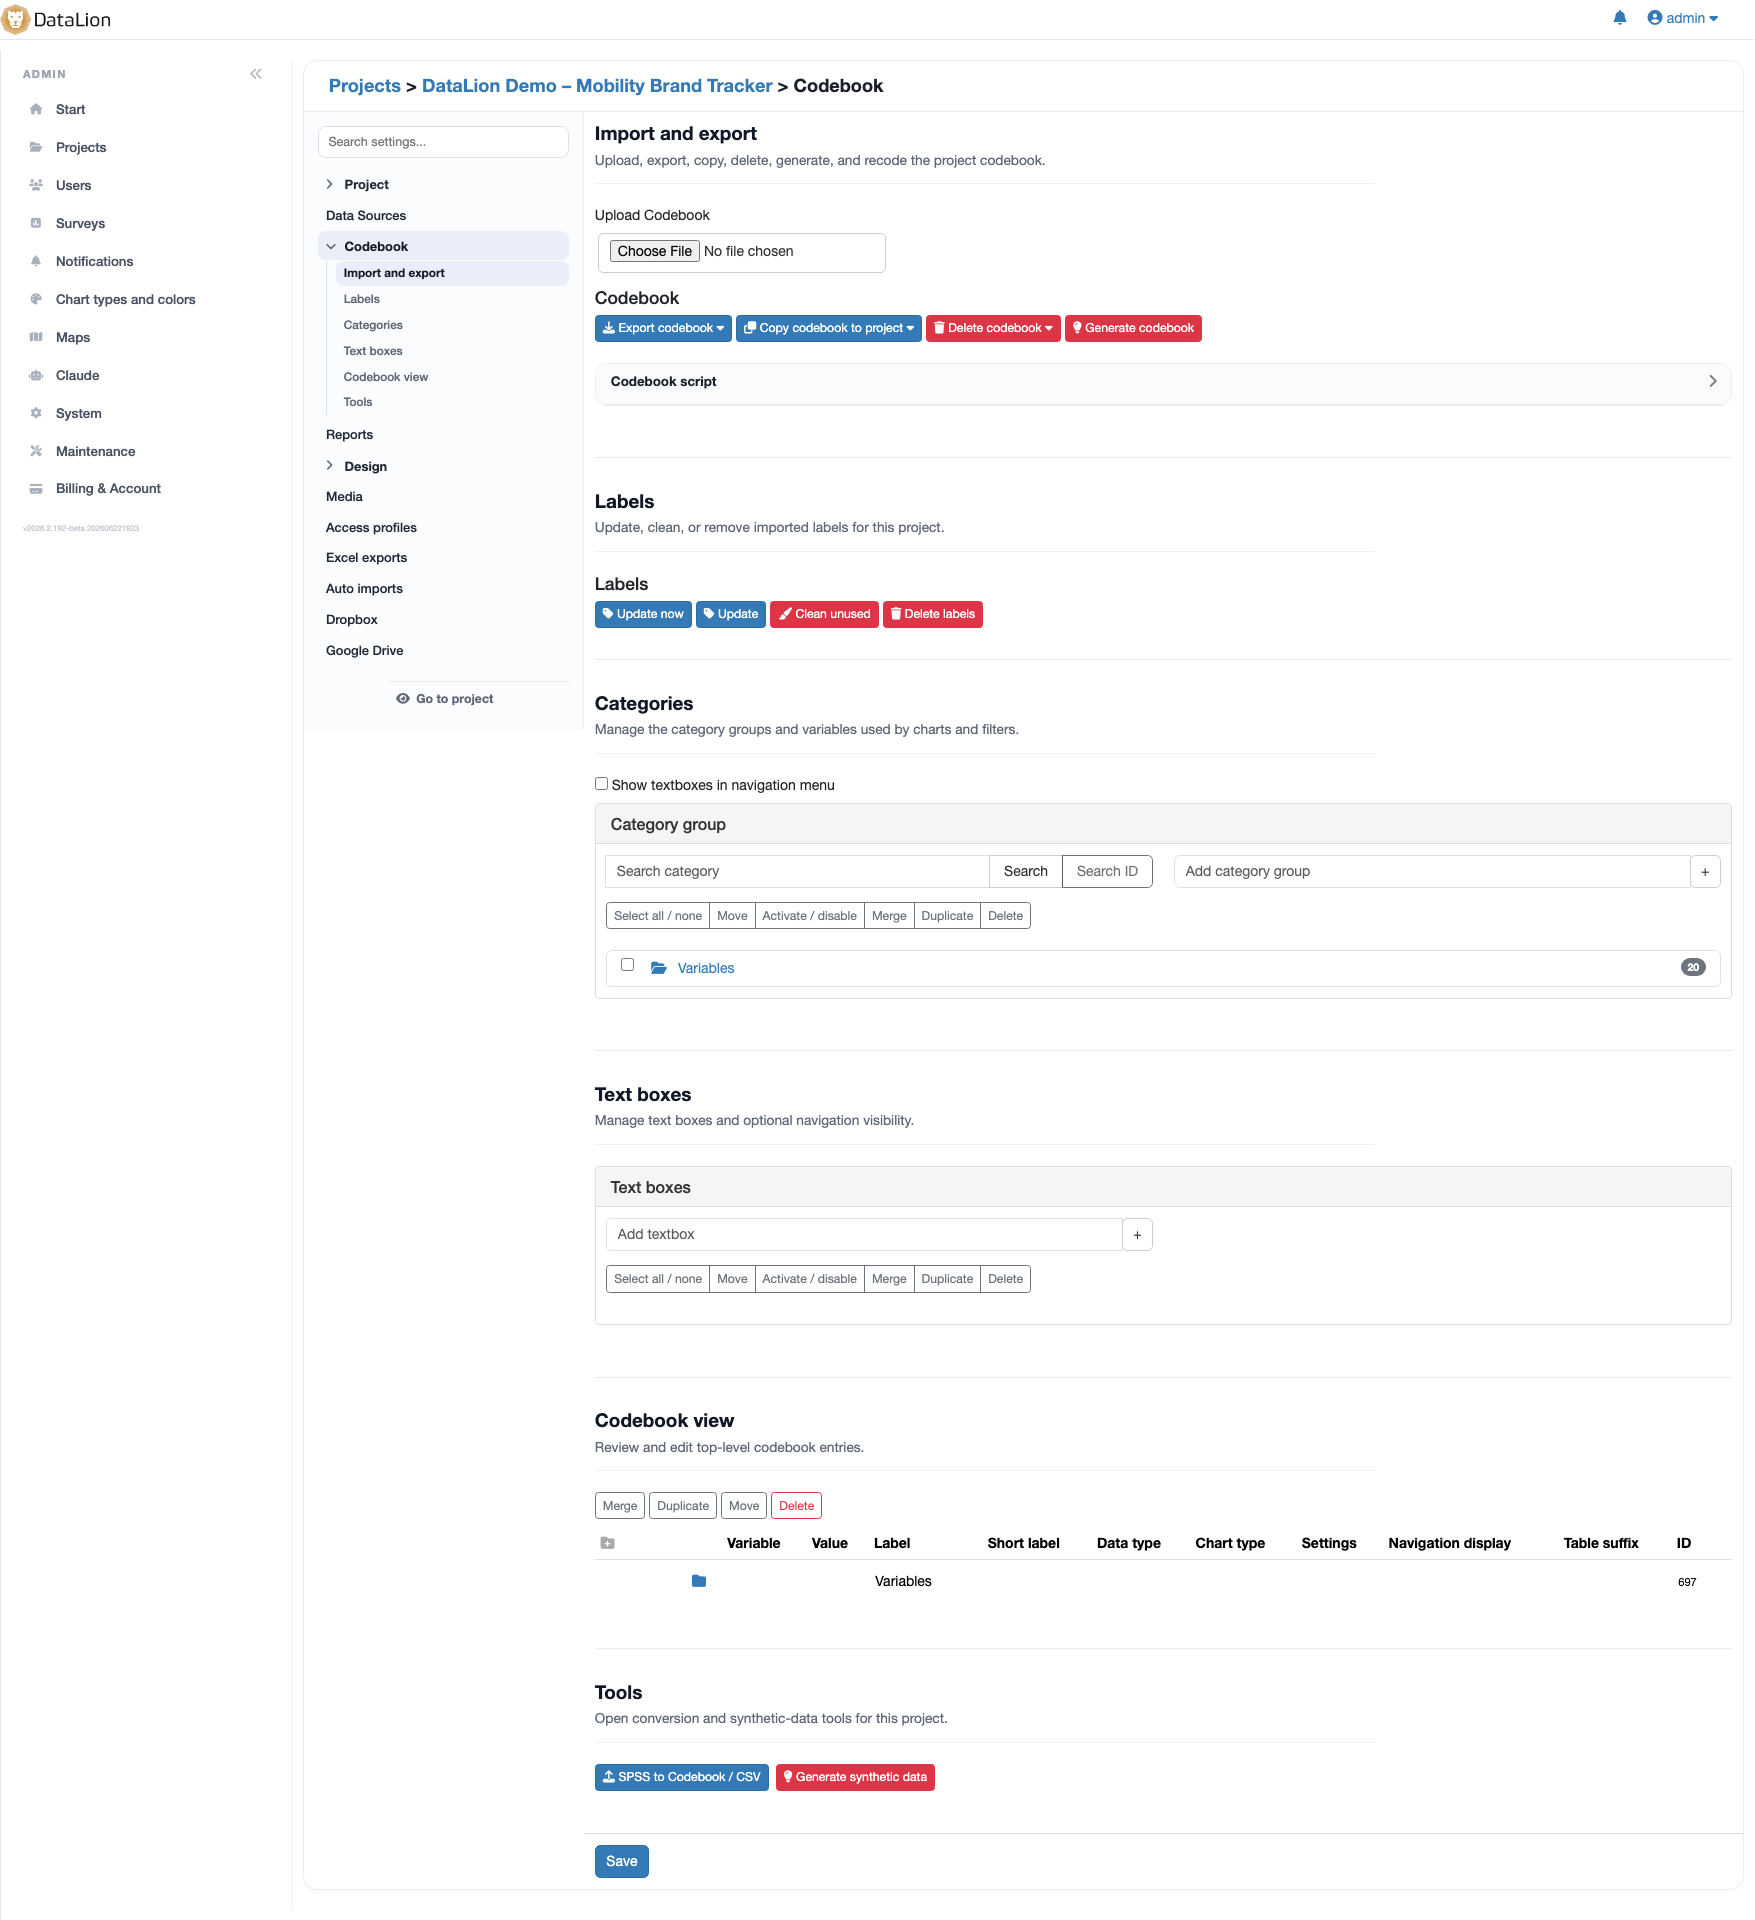The width and height of the screenshot is (1755, 1920).
Task: Click the Variables open folder icon
Action: click(x=659, y=968)
